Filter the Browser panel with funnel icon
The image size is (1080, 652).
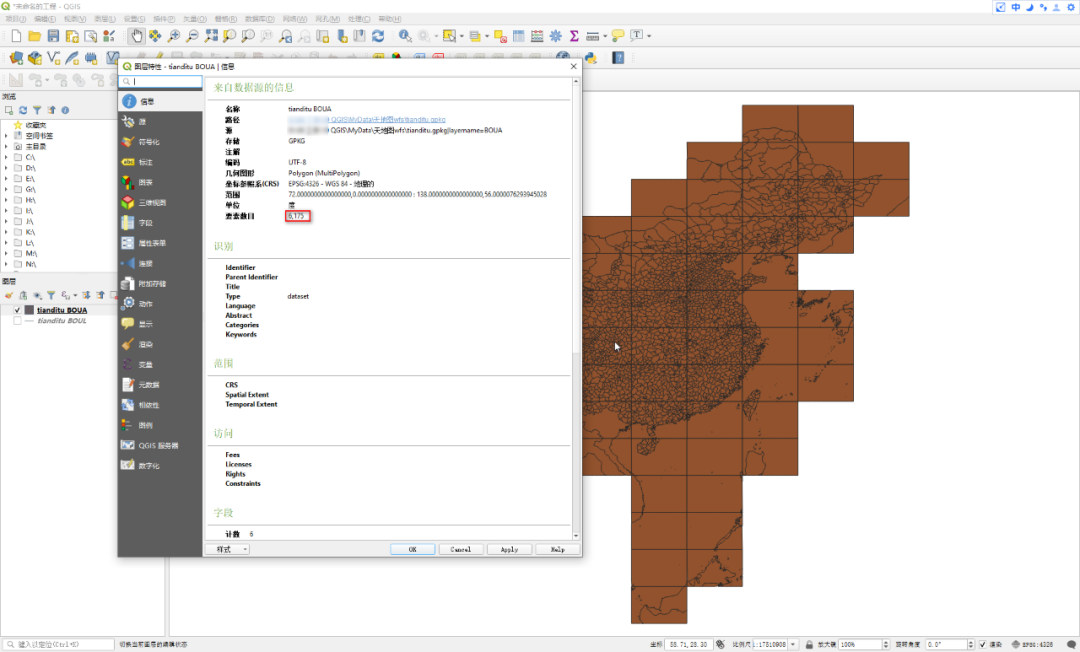[37, 110]
